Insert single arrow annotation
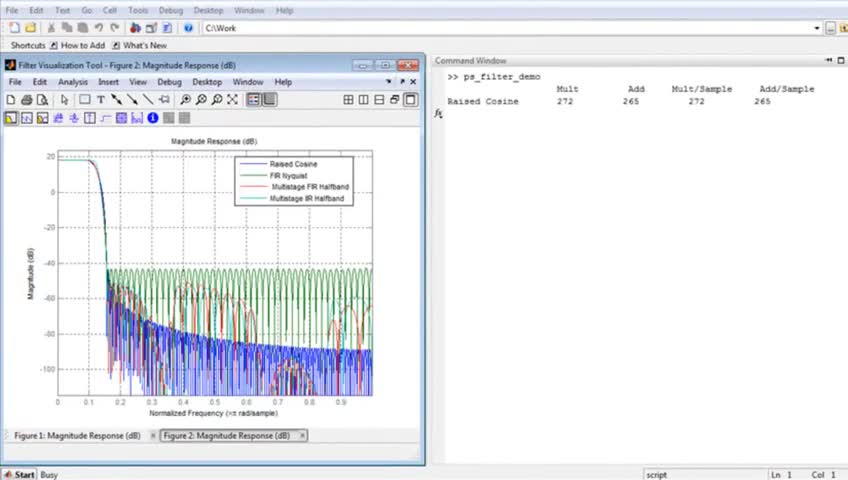The height and width of the screenshot is (480, 848). (132, 99)
